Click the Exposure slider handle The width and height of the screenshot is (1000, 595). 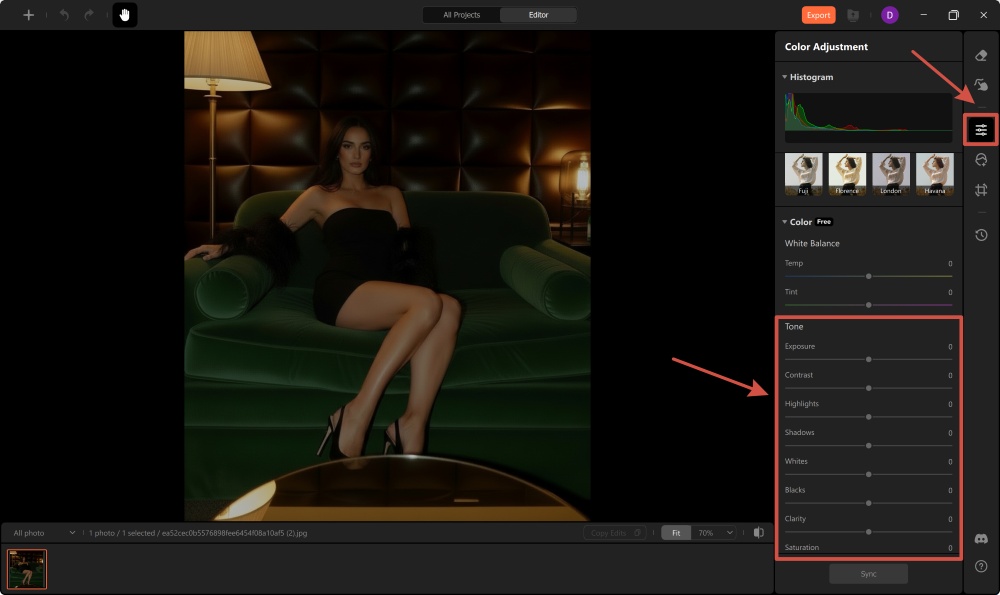pyautogui.click(x=868, y=359)
